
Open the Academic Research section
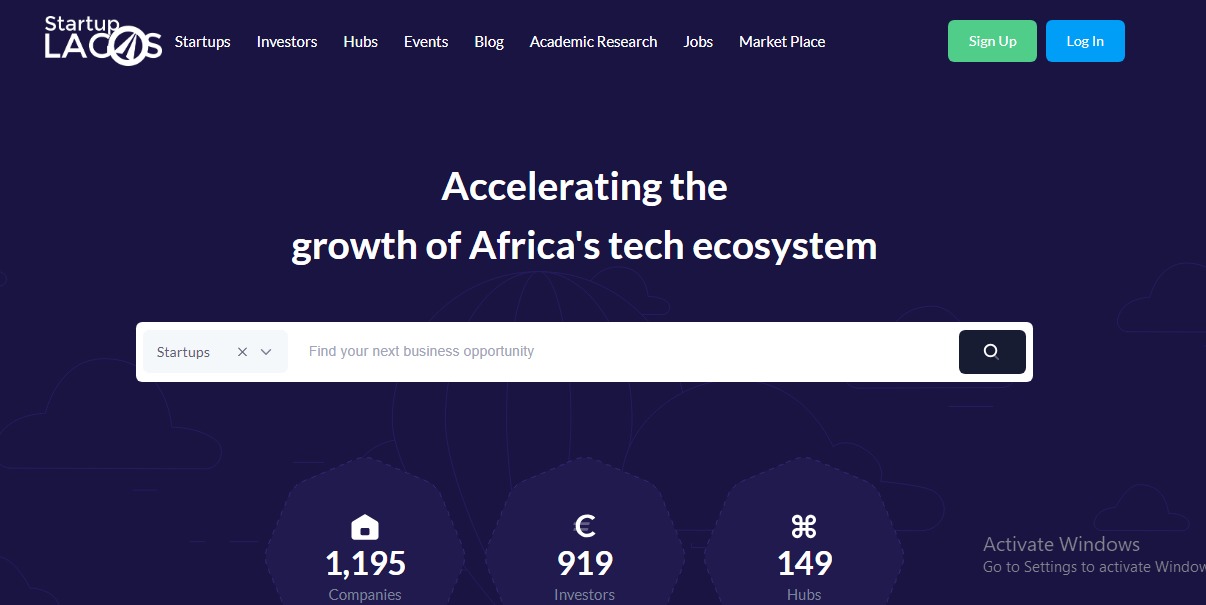(x=593, y=42)
